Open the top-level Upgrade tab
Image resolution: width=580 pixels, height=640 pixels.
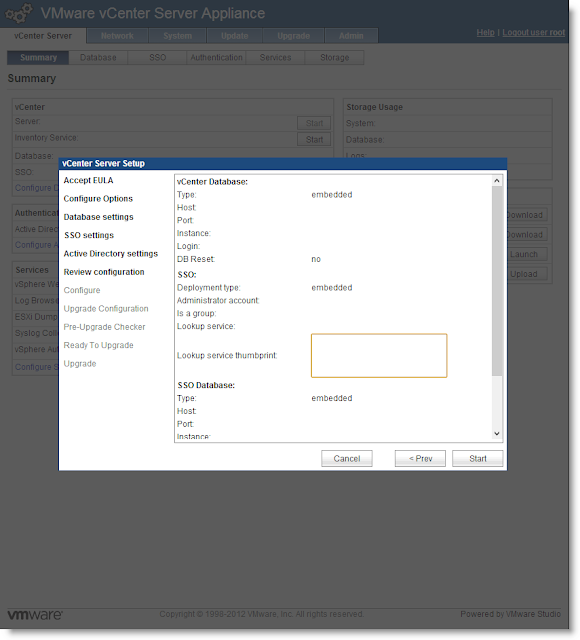click(x=293, y=36)
